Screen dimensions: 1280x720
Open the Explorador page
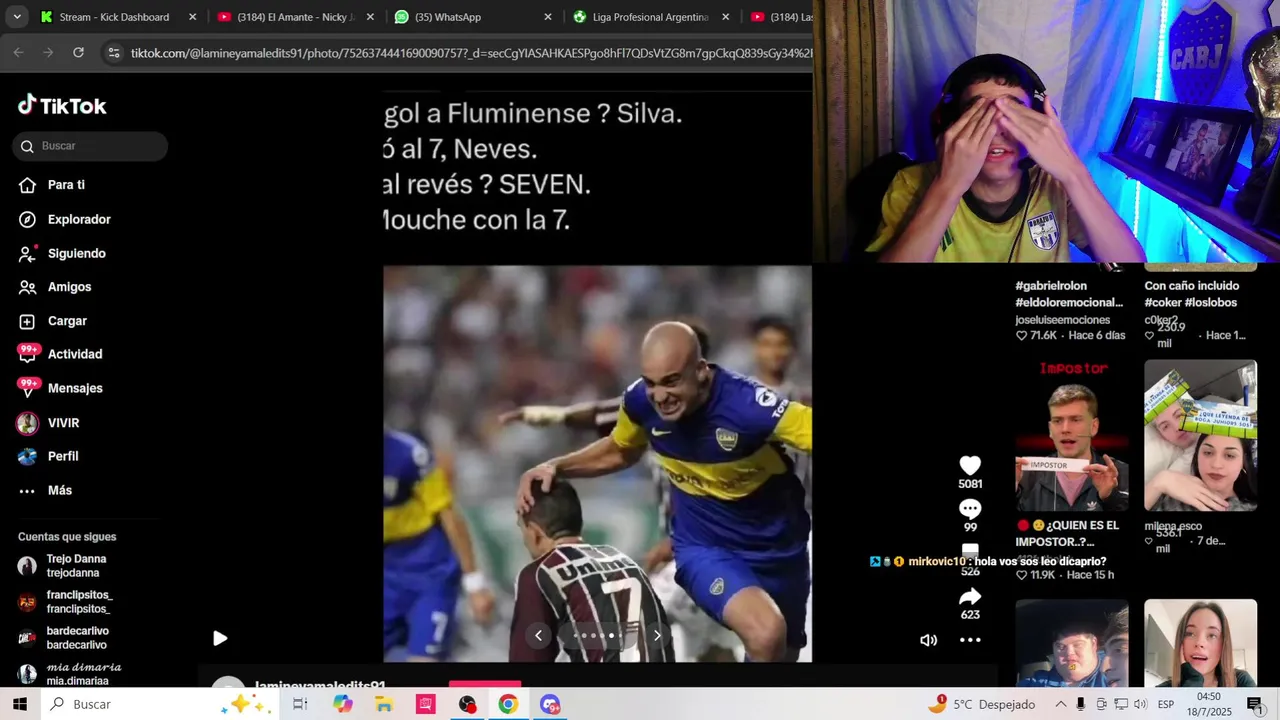pyautogui.click(x=65, y=220)
